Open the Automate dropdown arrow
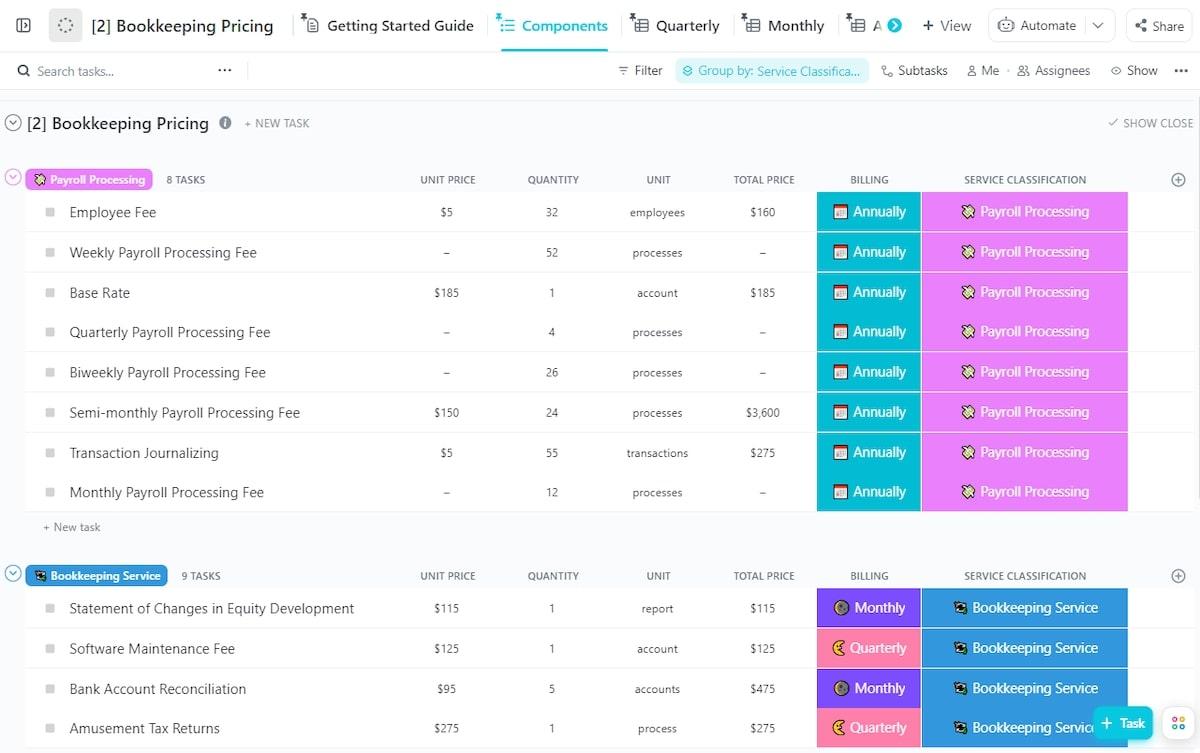Image resolution: width=1200 pixels, height=753 pixels. (1098, 26)
